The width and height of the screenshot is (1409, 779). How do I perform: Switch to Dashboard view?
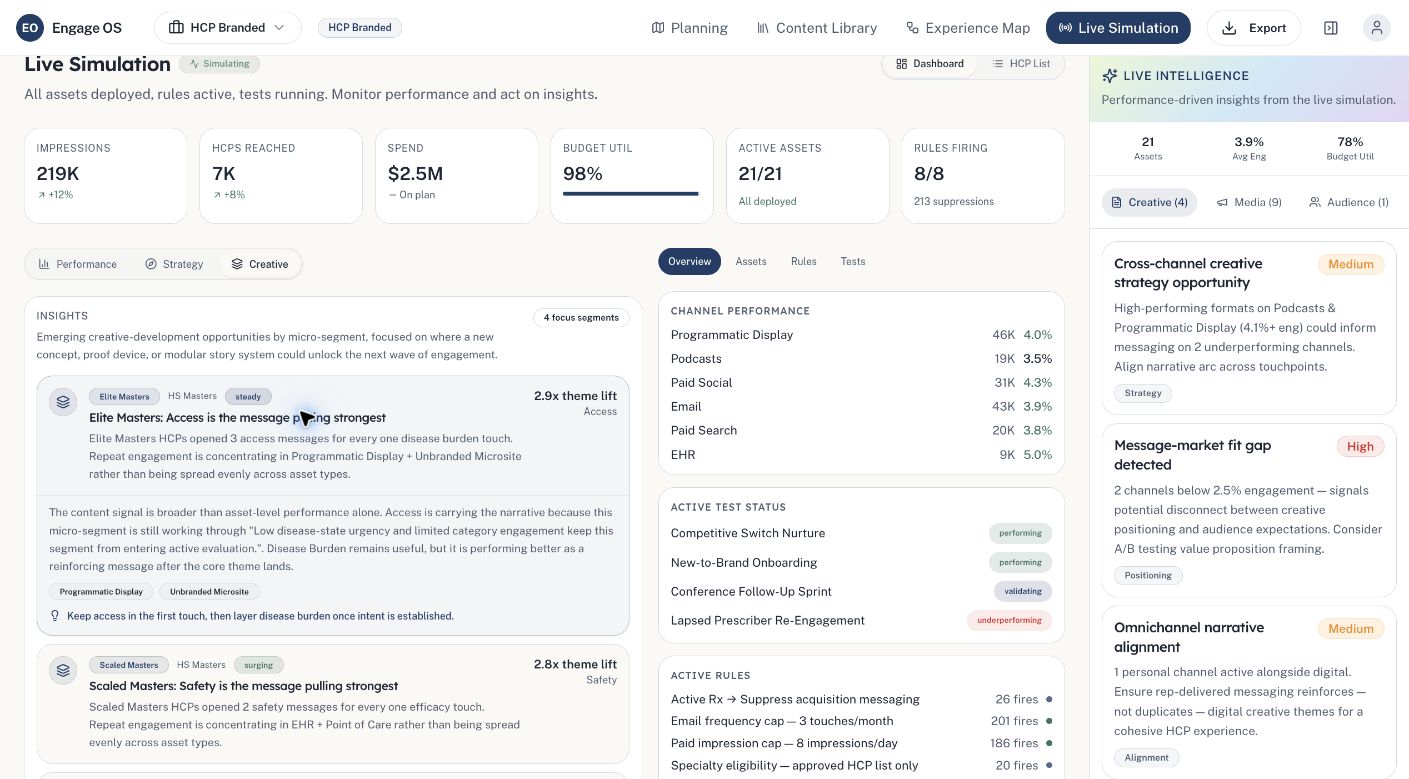click(x=930, y=64)
